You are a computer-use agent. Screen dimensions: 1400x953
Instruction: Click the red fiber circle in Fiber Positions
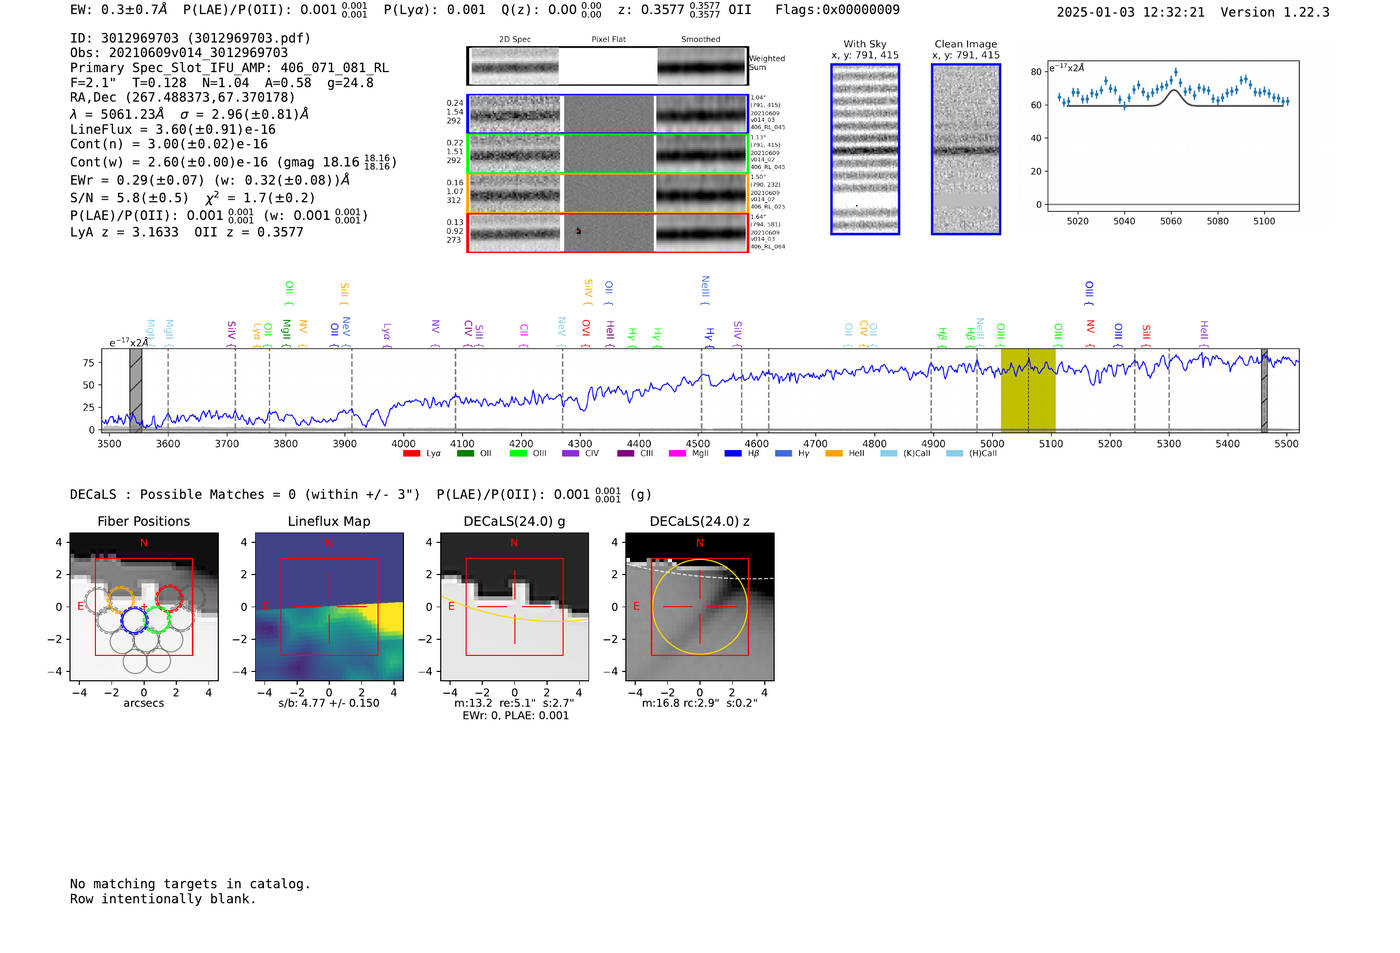point(169,598)
